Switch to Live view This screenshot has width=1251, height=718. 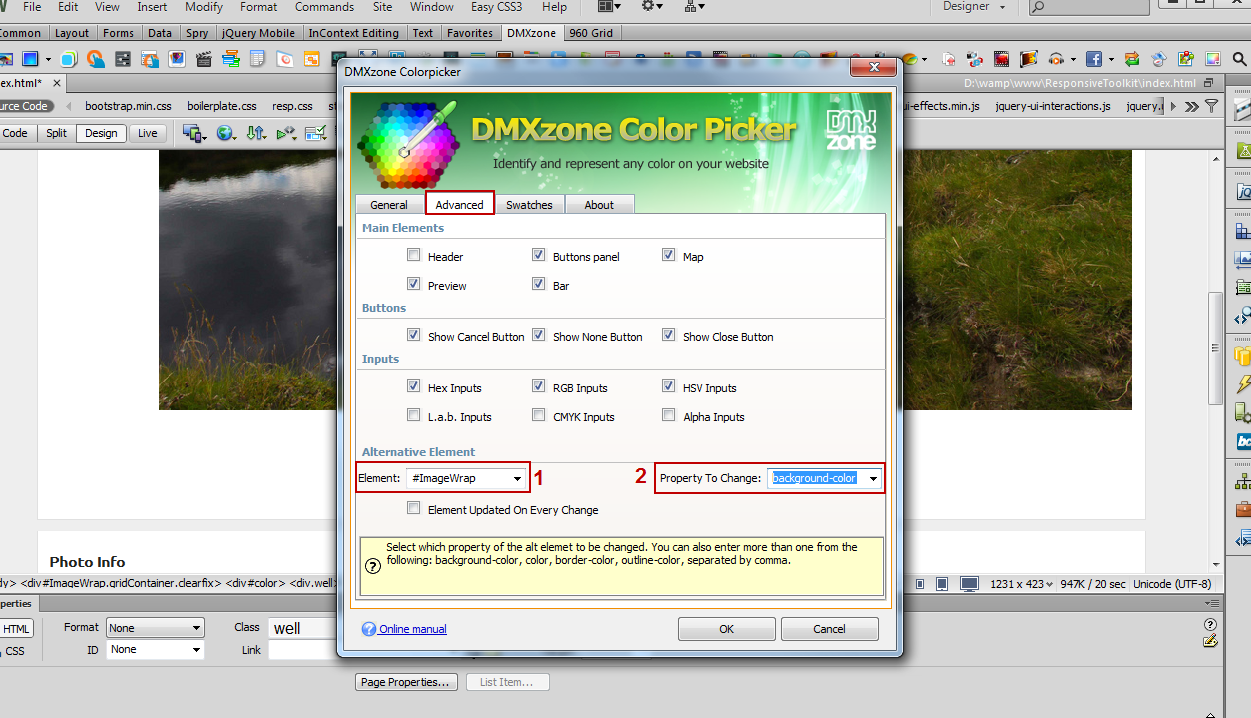click(147, 133)
